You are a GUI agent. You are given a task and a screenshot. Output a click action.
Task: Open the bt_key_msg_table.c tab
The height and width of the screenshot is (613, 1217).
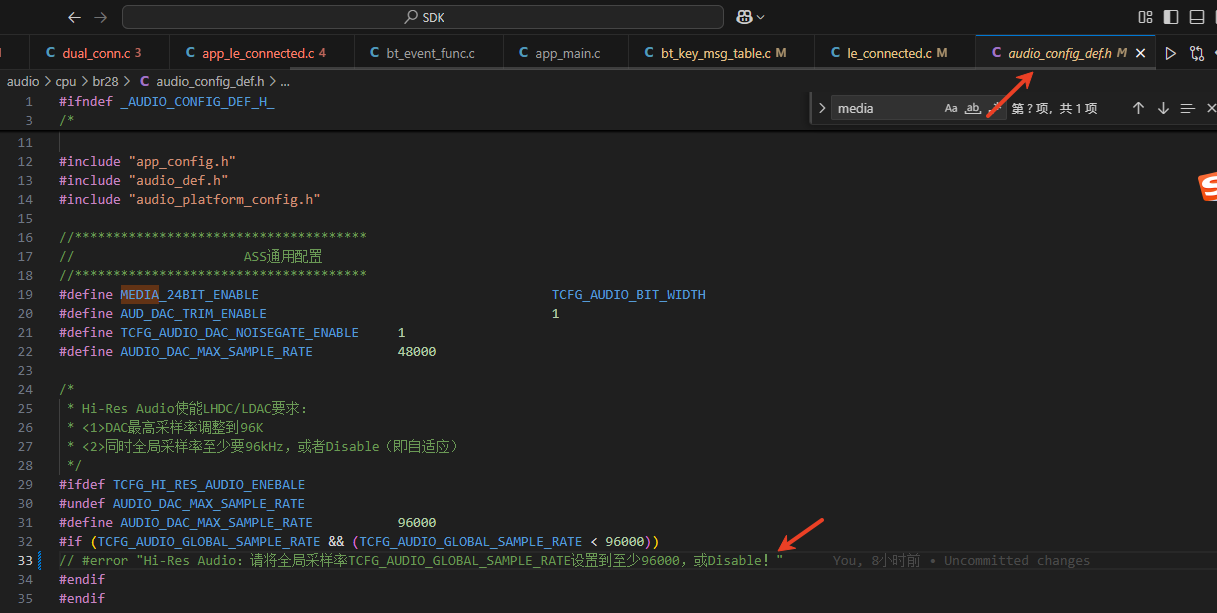(722, 53)
